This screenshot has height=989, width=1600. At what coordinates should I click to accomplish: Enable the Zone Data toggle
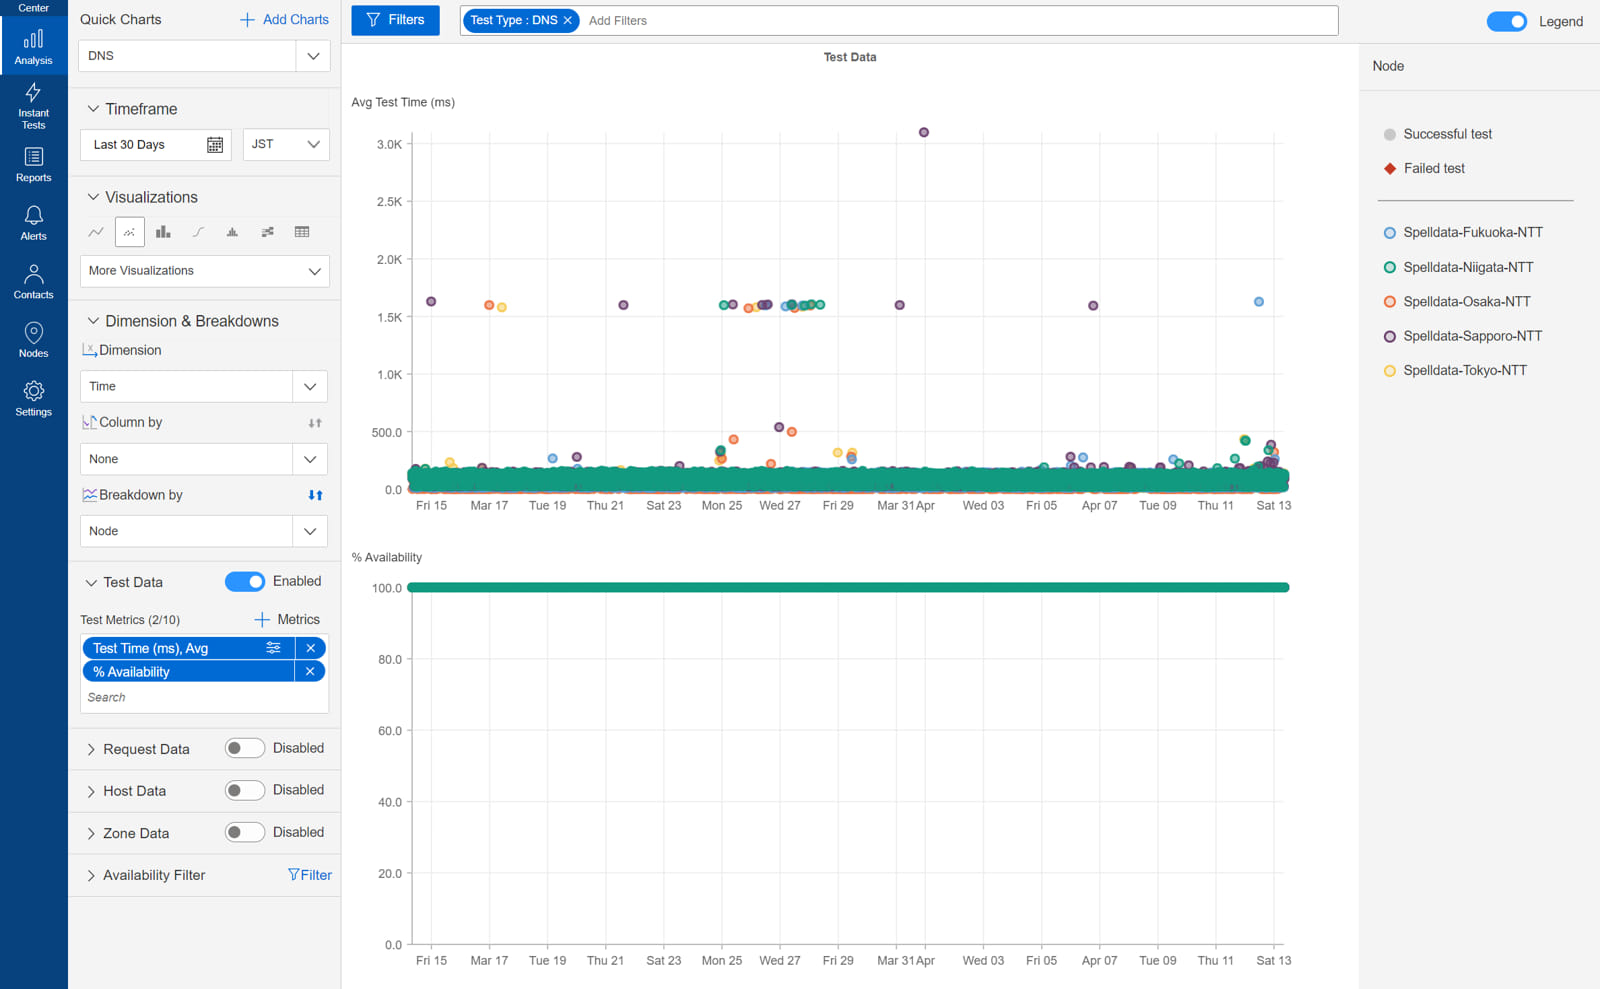click(244, 832)
